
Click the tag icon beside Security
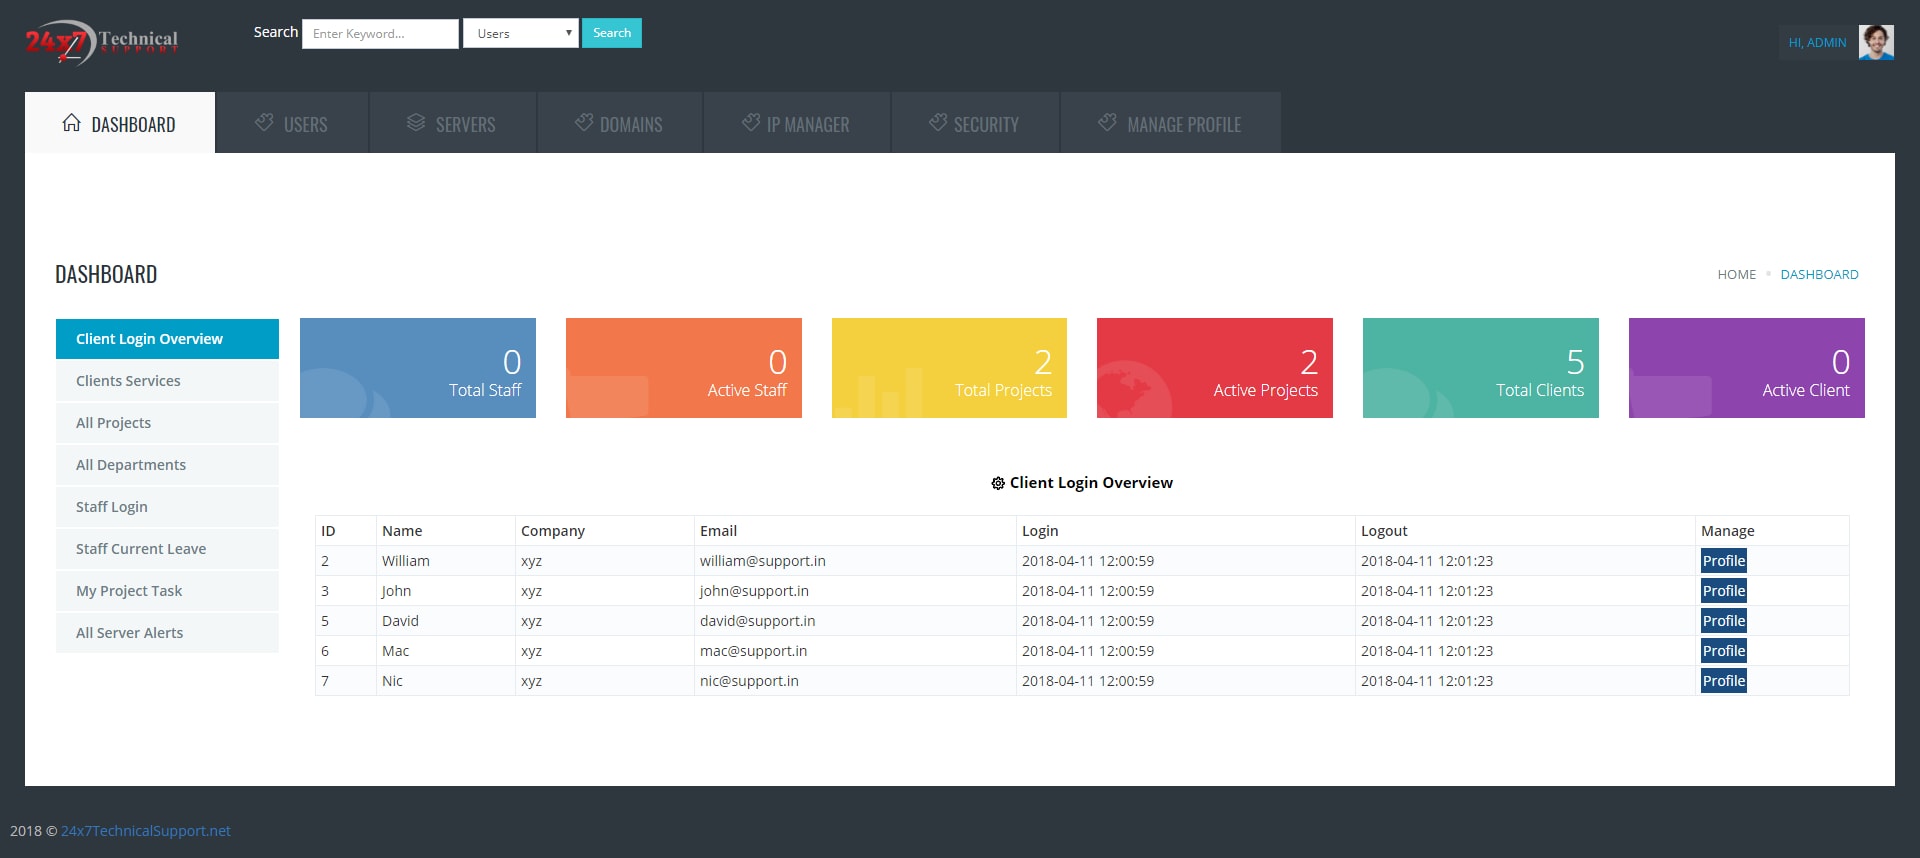click(938, 122)
